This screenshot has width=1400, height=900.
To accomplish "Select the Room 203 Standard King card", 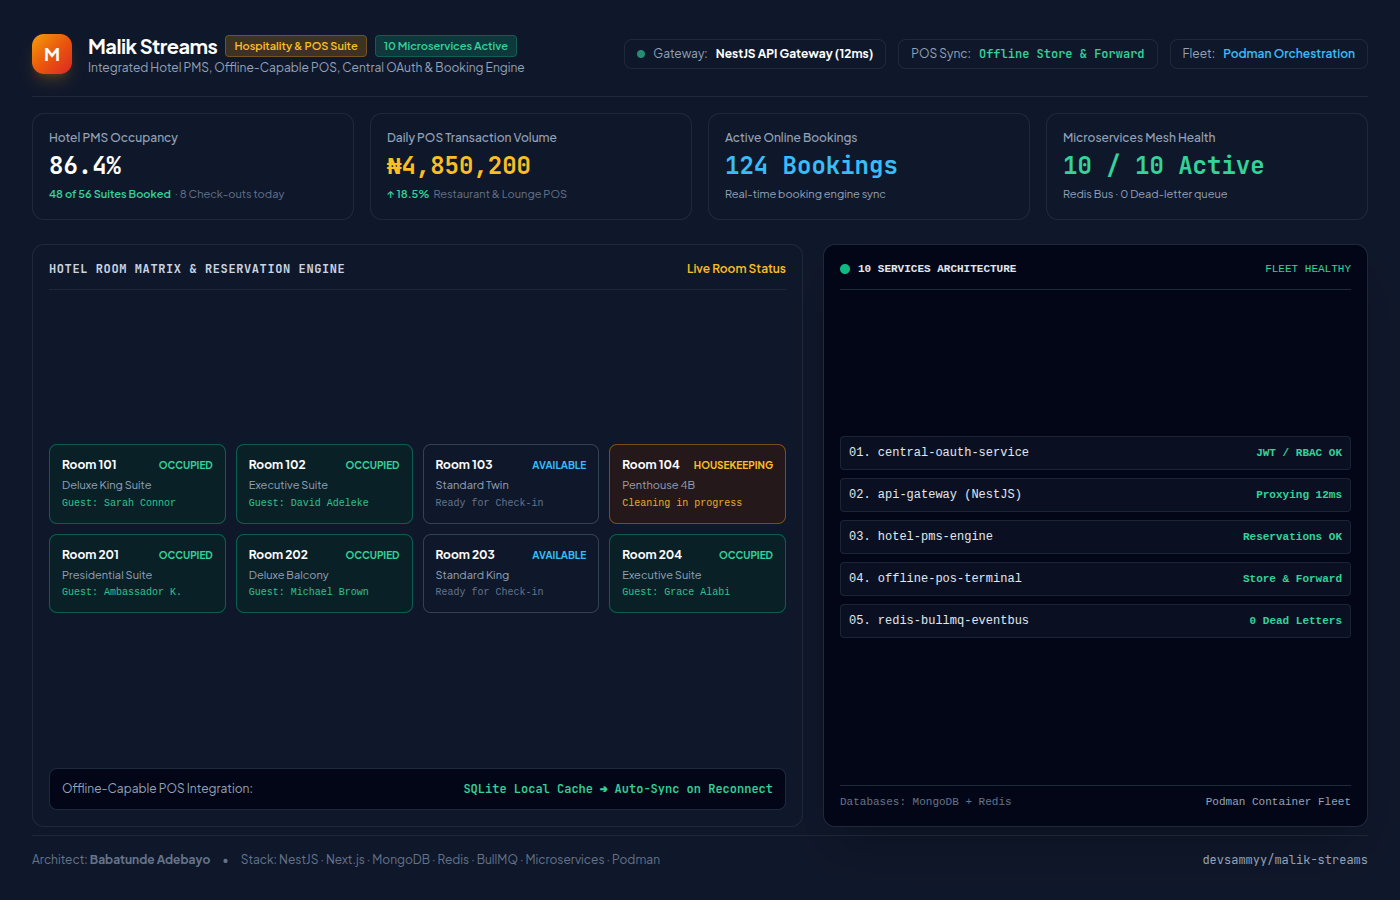I will [x=511, y=573].
